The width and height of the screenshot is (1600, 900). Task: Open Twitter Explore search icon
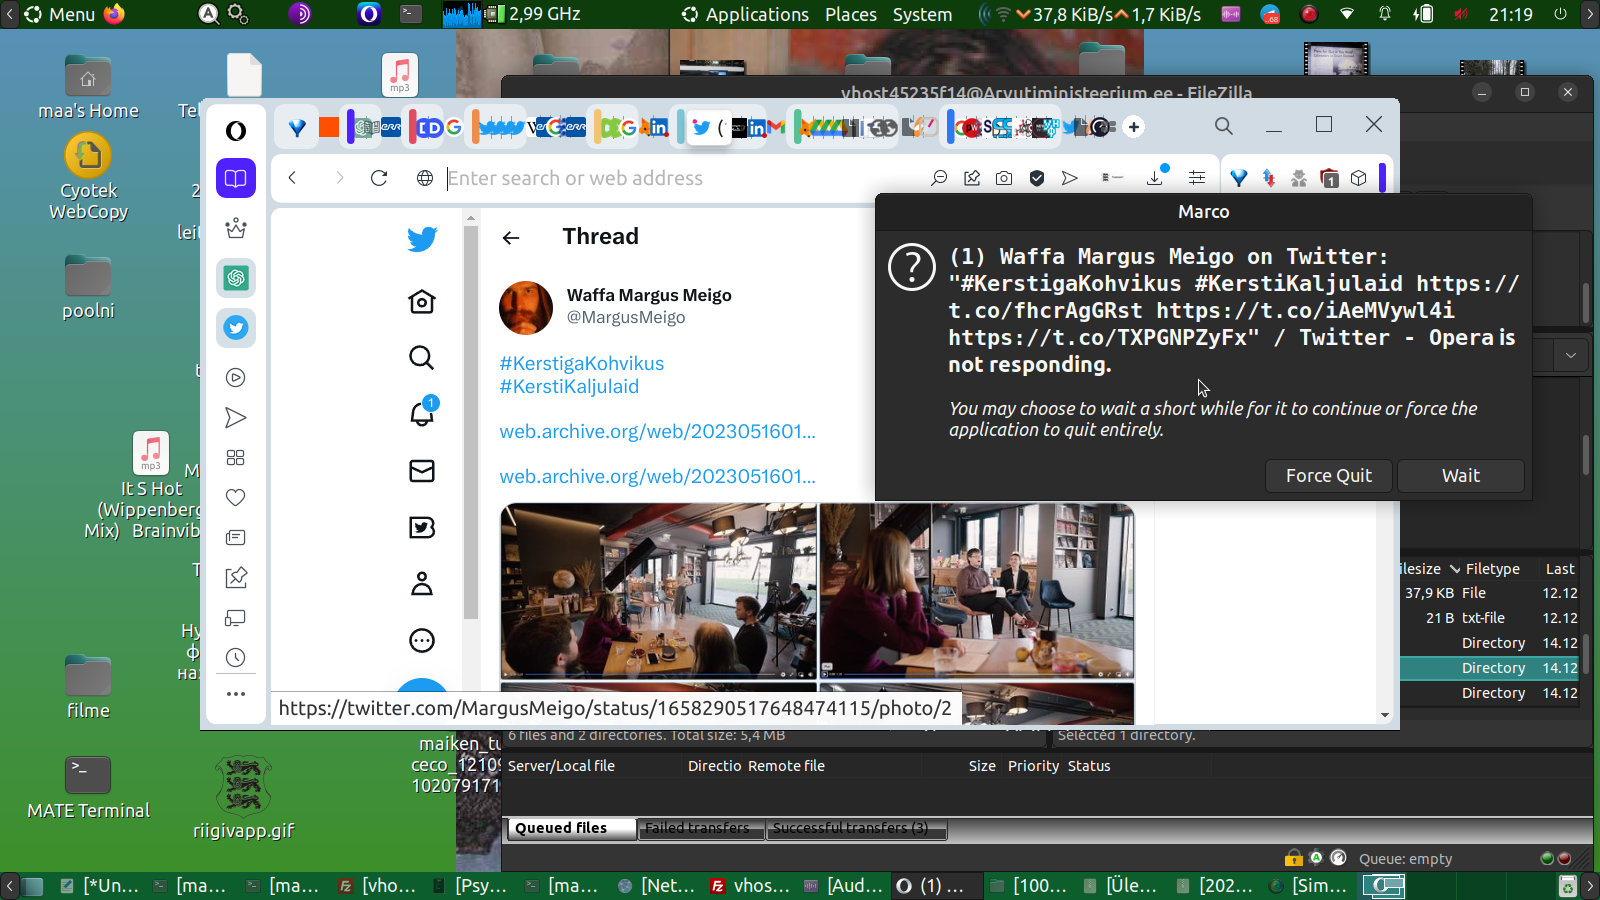422,357
